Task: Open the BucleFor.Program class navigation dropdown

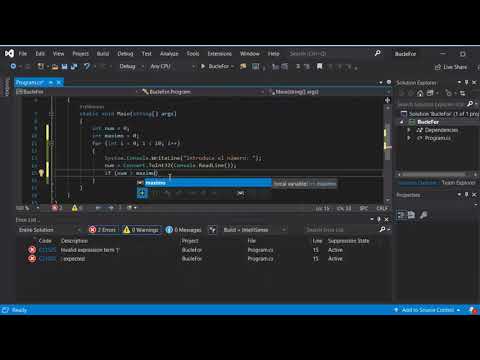Action: (202, 92)
